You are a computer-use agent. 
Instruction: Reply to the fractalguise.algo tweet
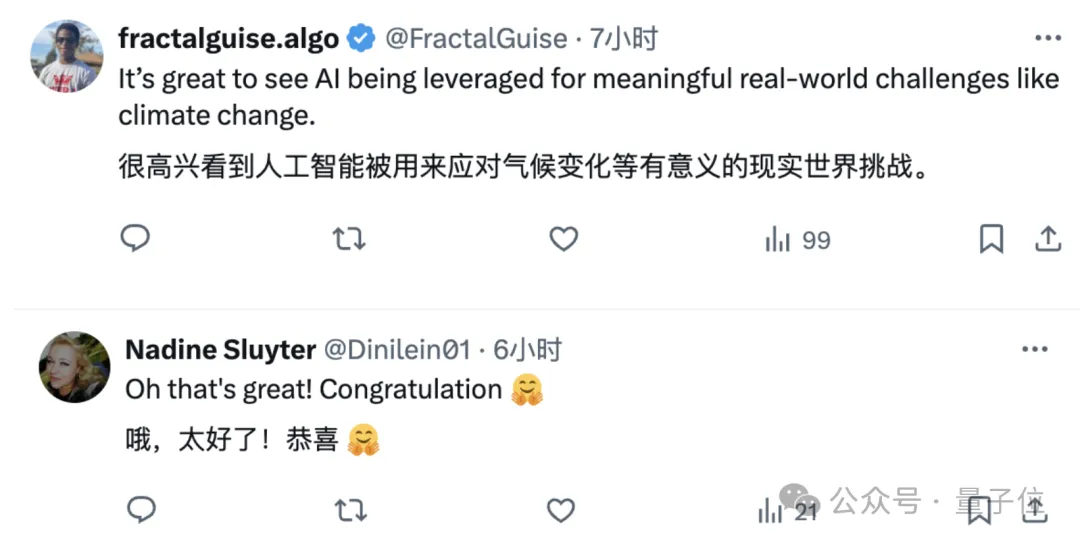click(x=135, y=239)
